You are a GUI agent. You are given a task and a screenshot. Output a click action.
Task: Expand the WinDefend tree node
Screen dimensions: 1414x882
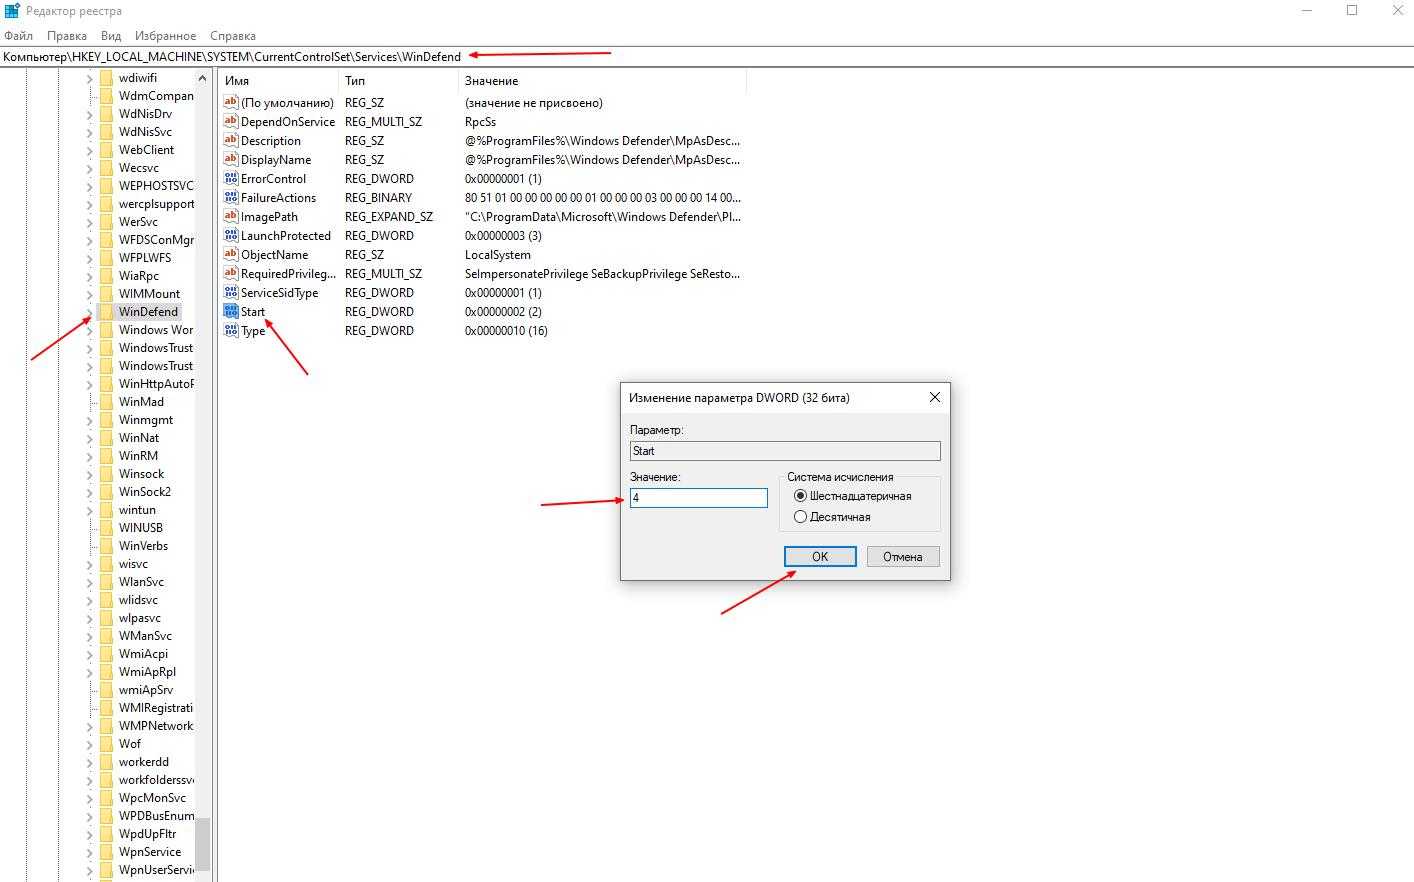pos(89,312)
